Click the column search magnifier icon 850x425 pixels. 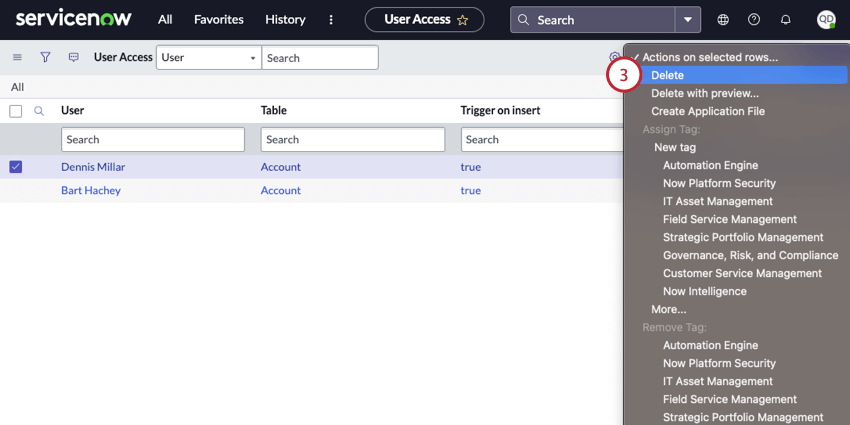tap(39, 111)
